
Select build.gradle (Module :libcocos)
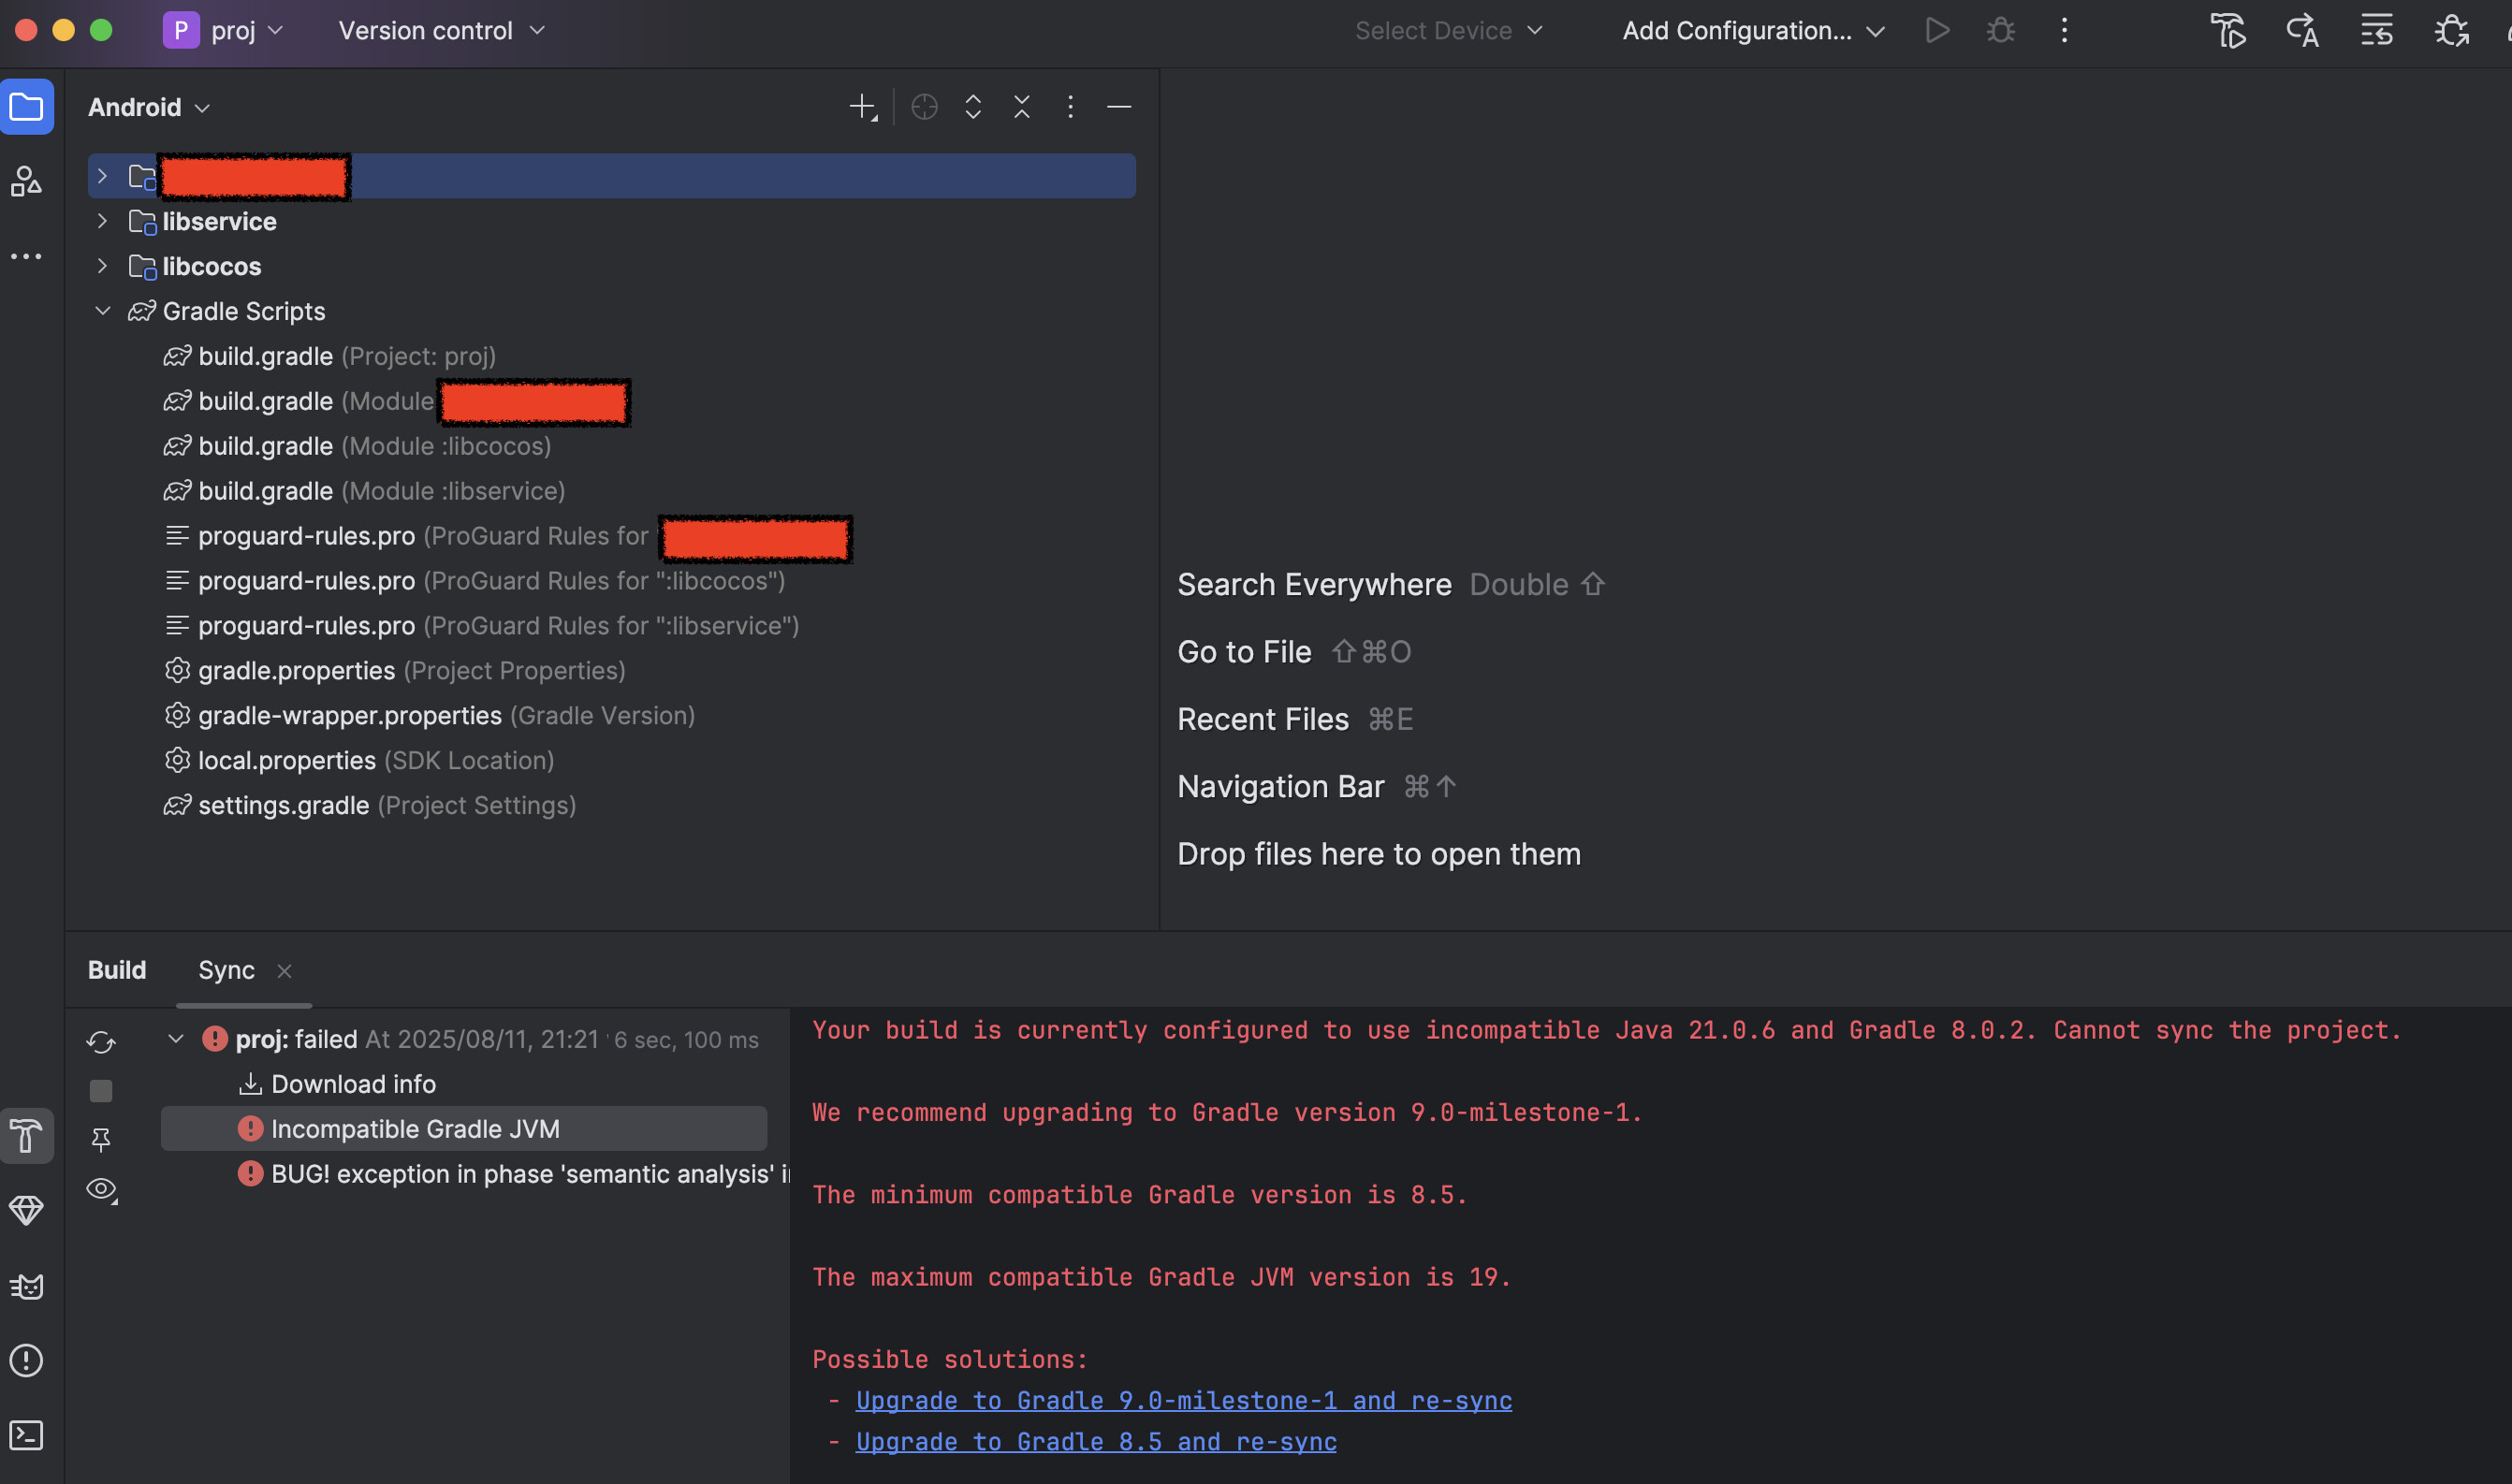[357, 446]
